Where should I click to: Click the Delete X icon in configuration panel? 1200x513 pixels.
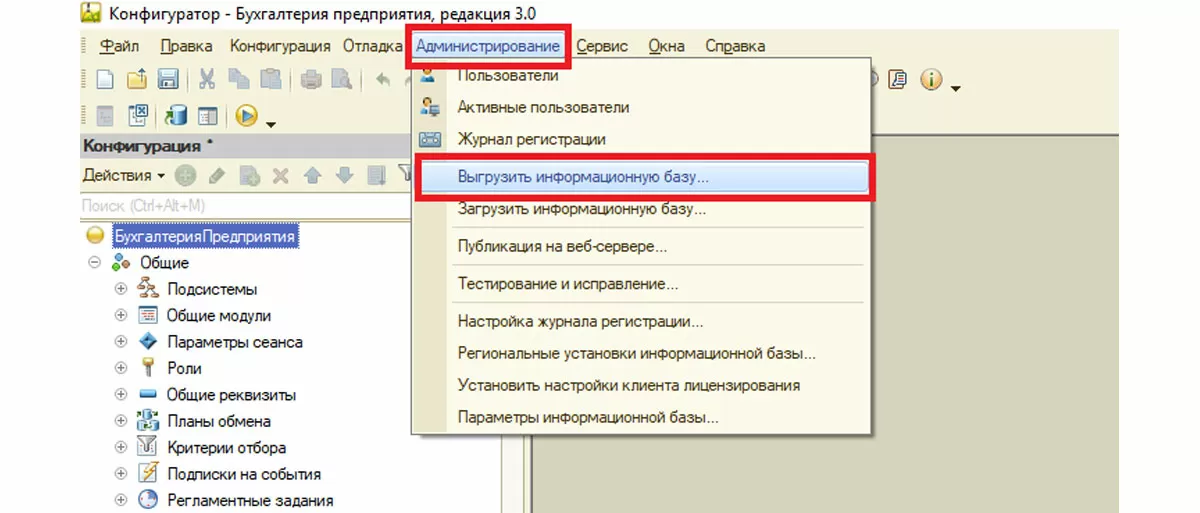281,176
